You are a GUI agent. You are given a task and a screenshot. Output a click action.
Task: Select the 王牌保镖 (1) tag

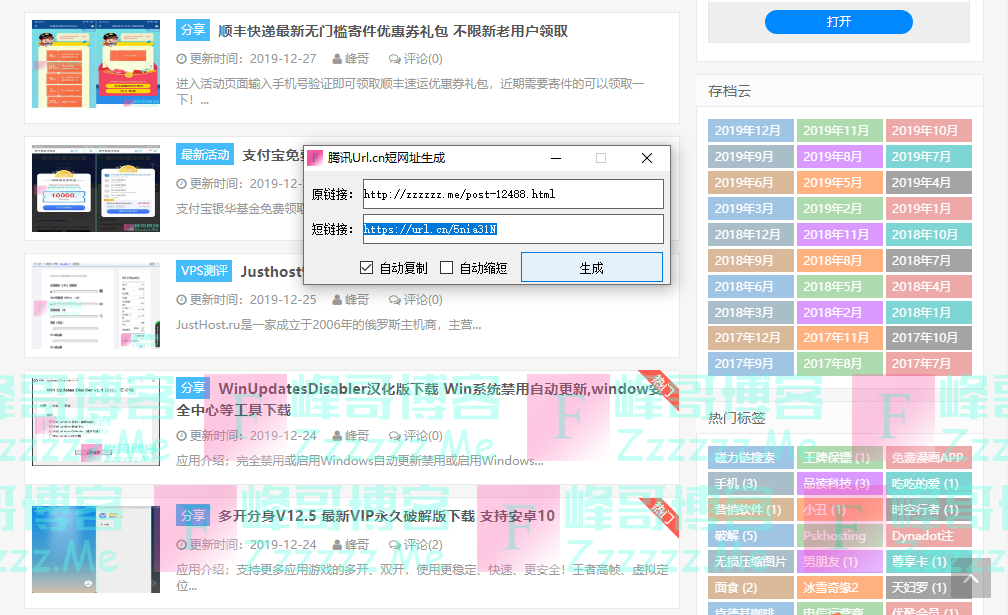tap(840, 458)
